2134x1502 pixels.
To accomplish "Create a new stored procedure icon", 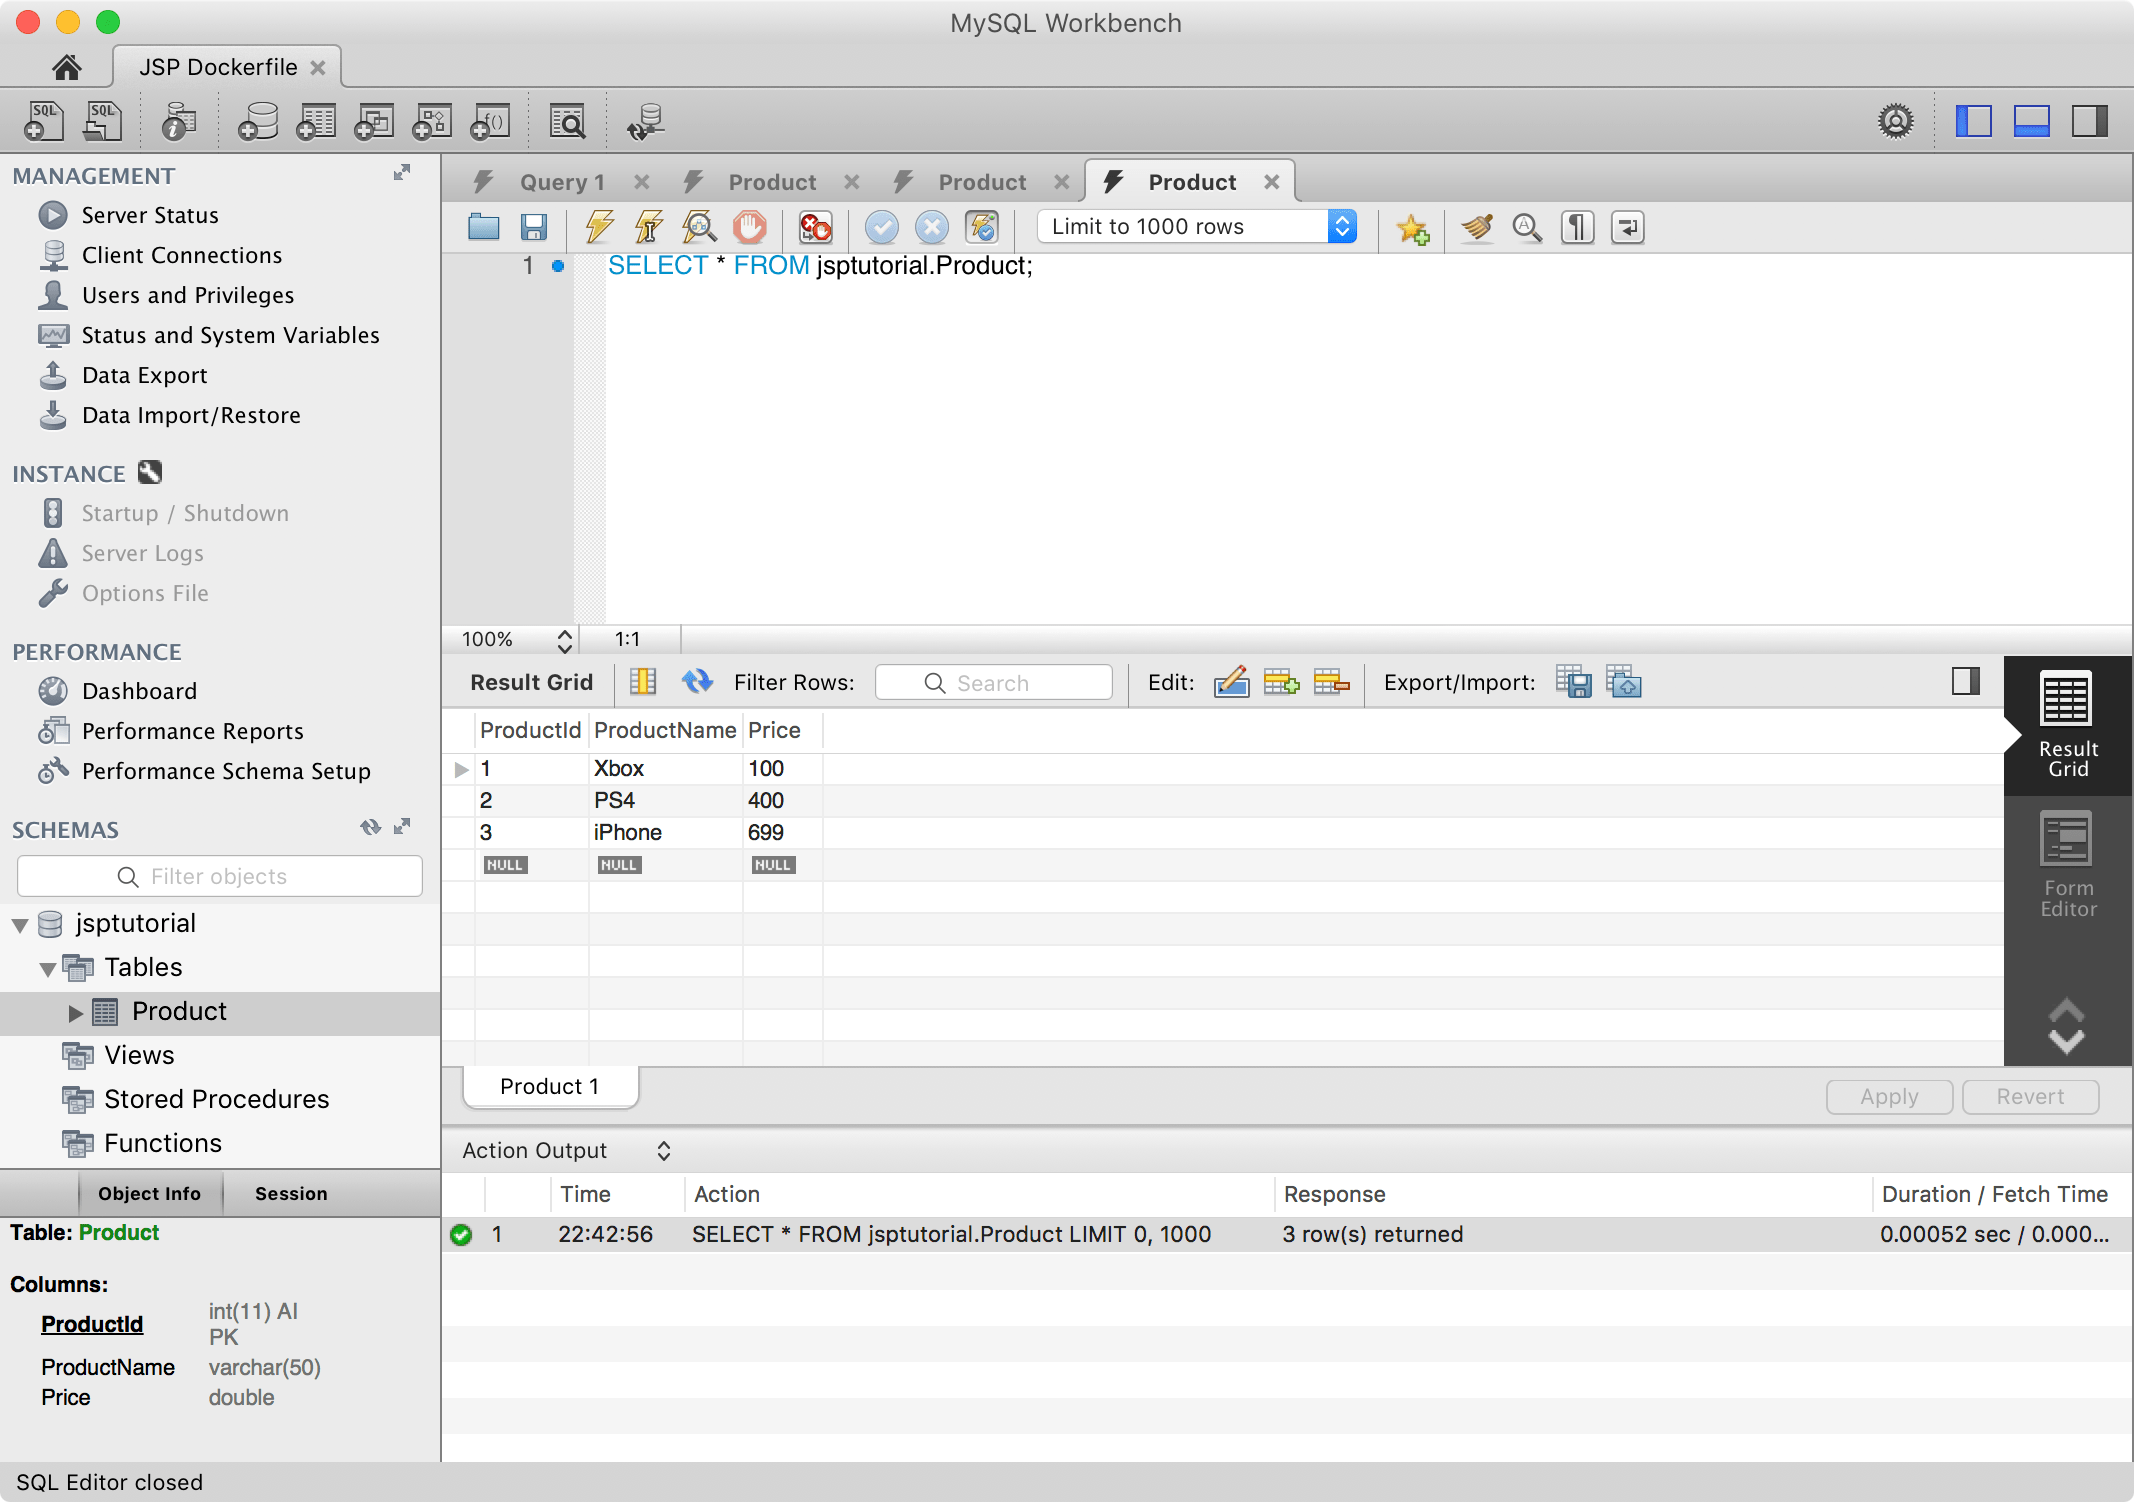I will point(432,122).
